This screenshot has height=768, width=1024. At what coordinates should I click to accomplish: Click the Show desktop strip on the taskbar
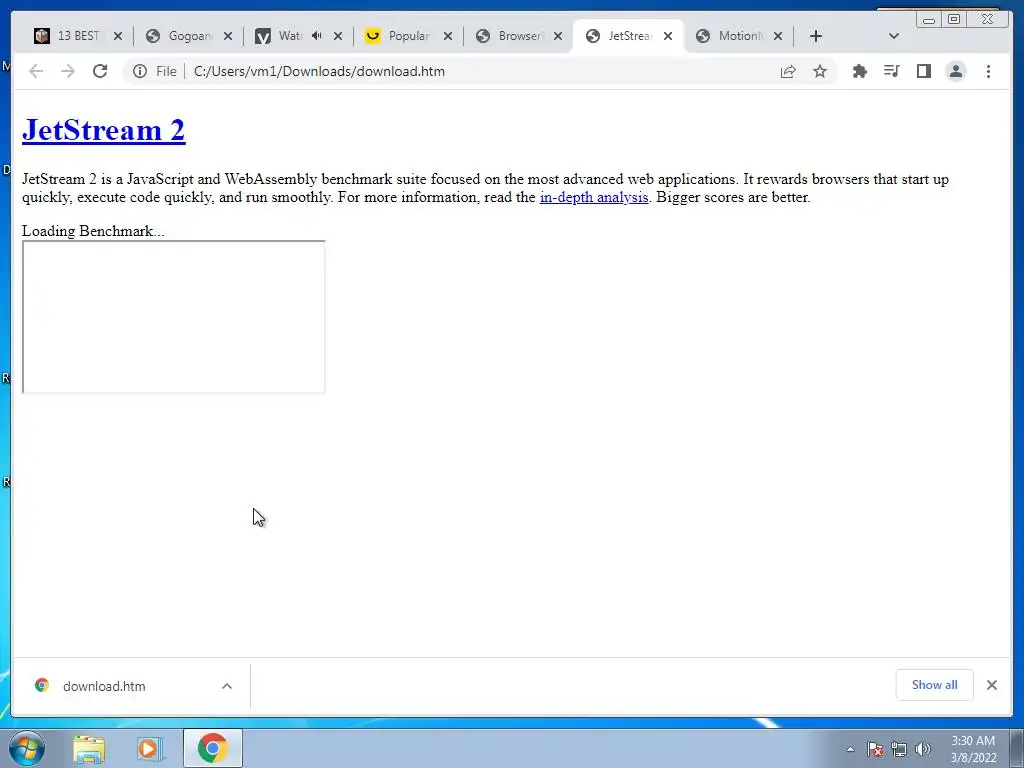(1017, 748)
